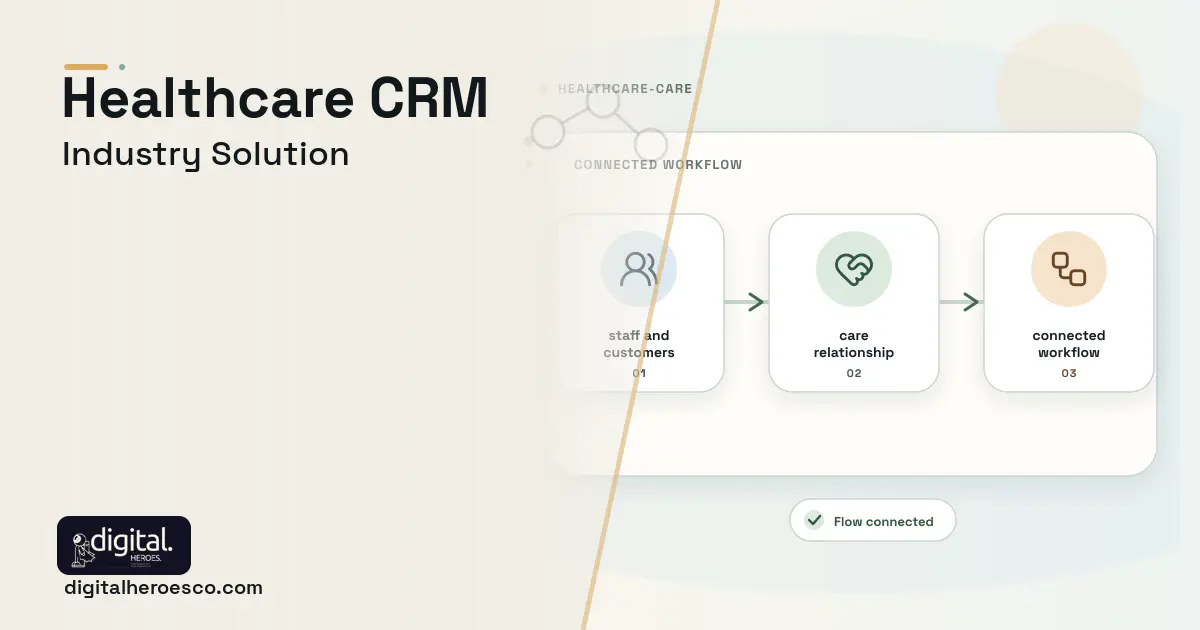Click step number 02
1200x630 pixels.
(x=854, y=373)
